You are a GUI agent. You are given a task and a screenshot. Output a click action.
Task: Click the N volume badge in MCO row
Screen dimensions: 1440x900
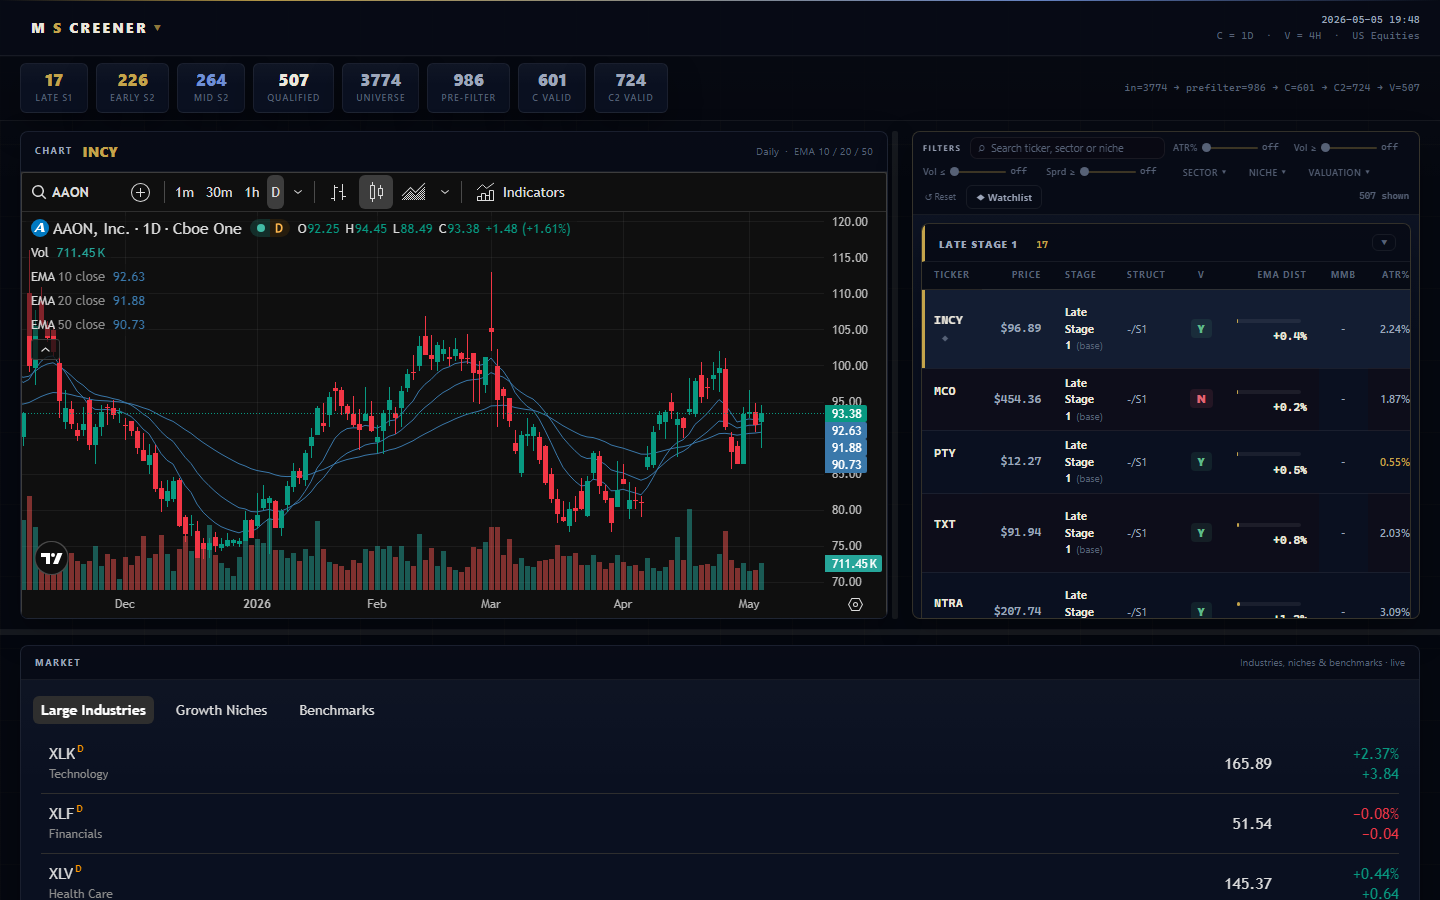(1201, 399)
